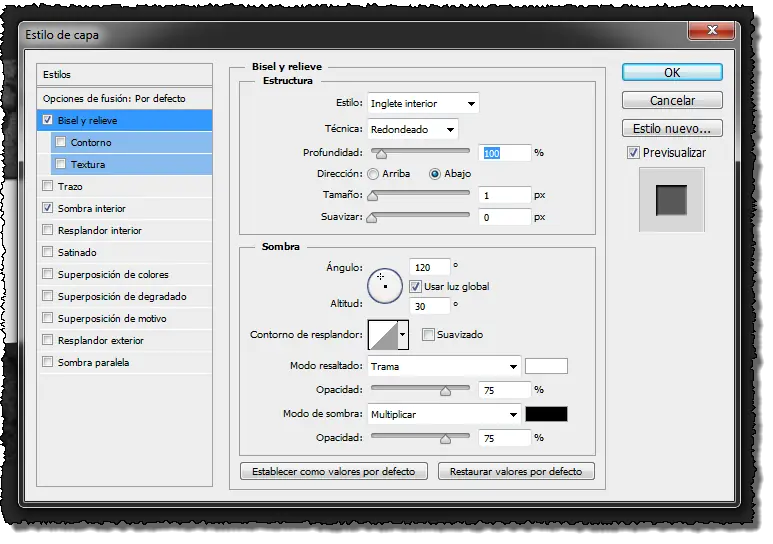Click the style preview thumbnail square
The width and height of the screenshot is (773, 544).
pos(671,200)
